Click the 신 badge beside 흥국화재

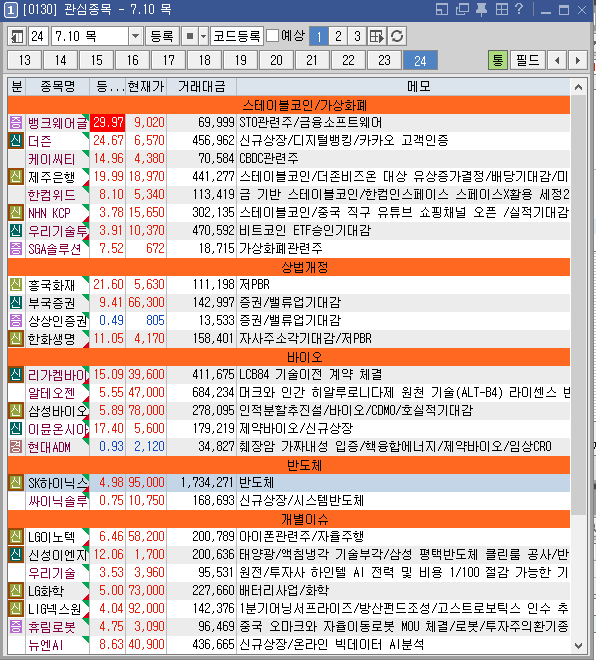point(16,285)
